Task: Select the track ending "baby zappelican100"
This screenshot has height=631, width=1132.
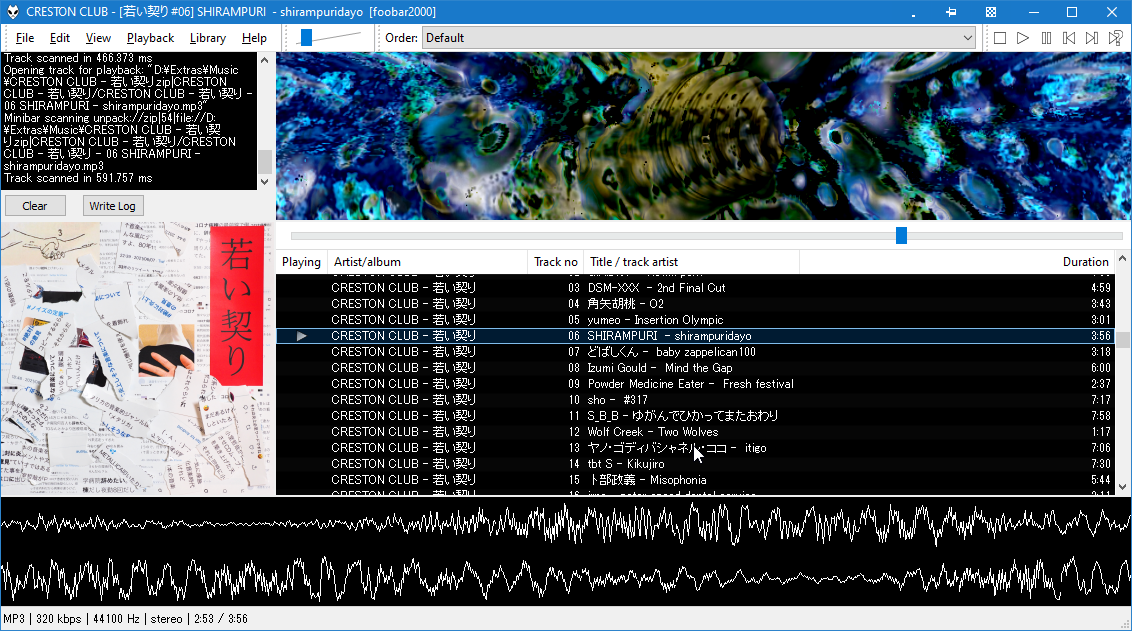Action: 695,352
